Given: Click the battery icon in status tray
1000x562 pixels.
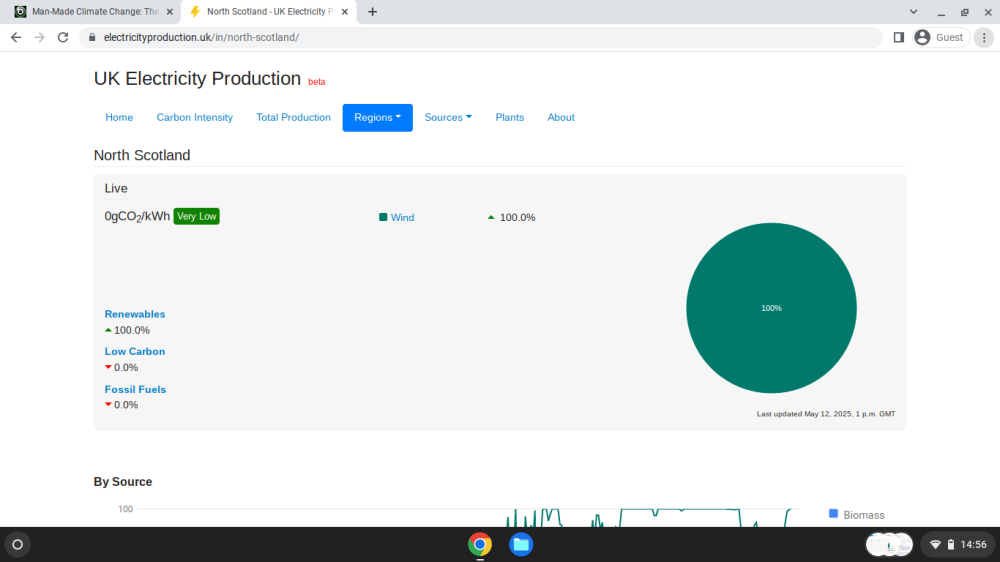Looking at the screenshot, I should pyautogui.click(x=951, y=545).
